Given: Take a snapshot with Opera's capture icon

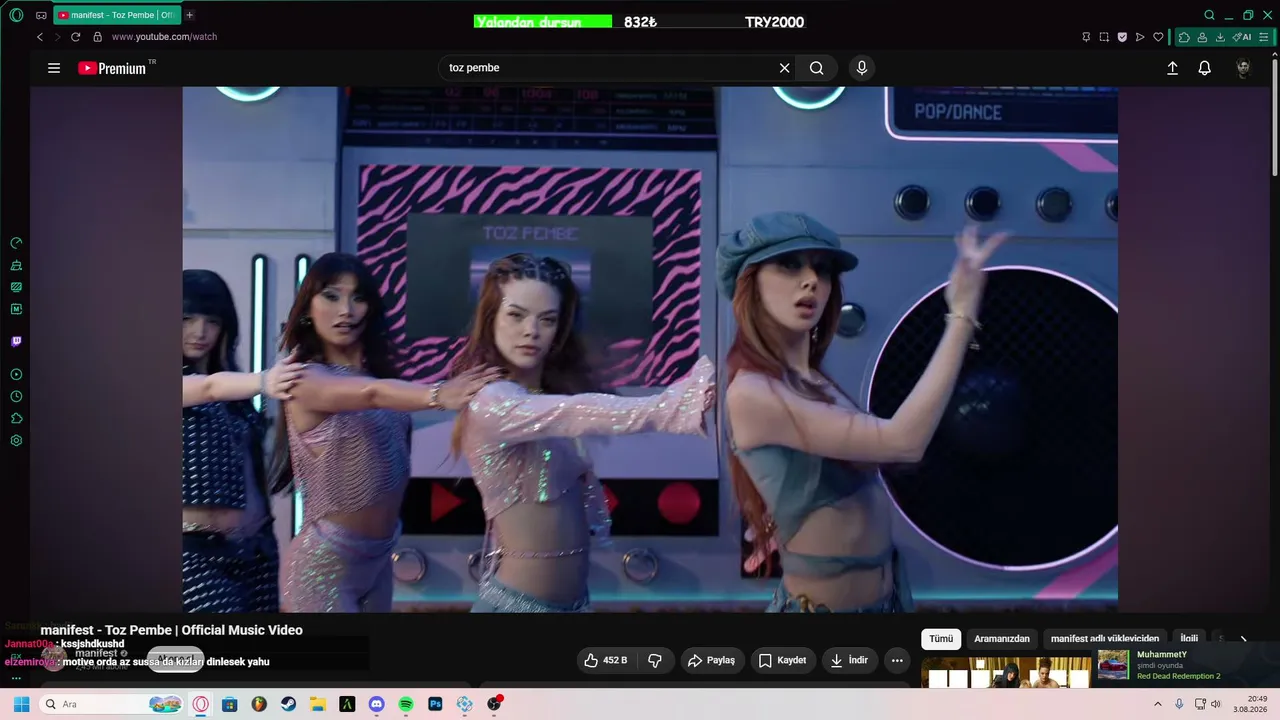Looking at the screenshot, I should 1104,37.
